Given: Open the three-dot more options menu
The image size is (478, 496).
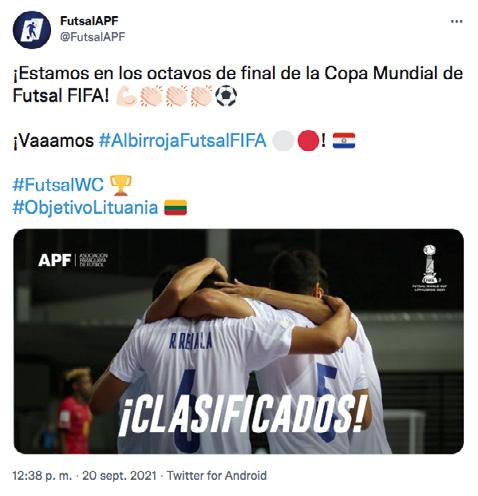Looking at the screenshot, I should (x=456, y=21).
